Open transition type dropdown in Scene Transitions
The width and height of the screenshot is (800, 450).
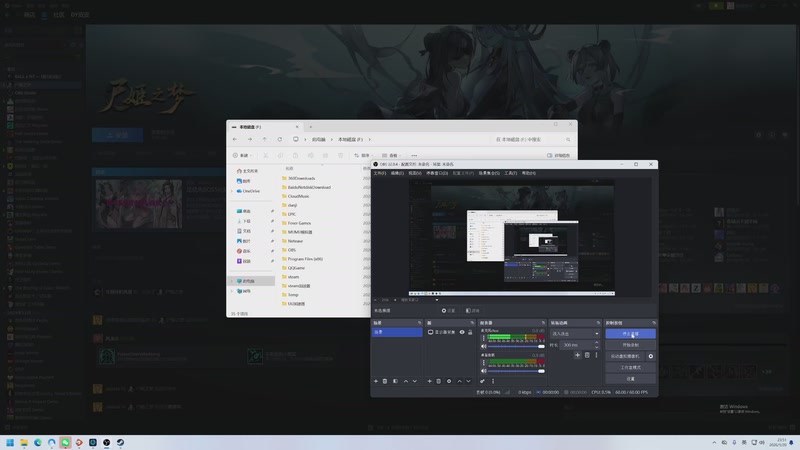575,334
